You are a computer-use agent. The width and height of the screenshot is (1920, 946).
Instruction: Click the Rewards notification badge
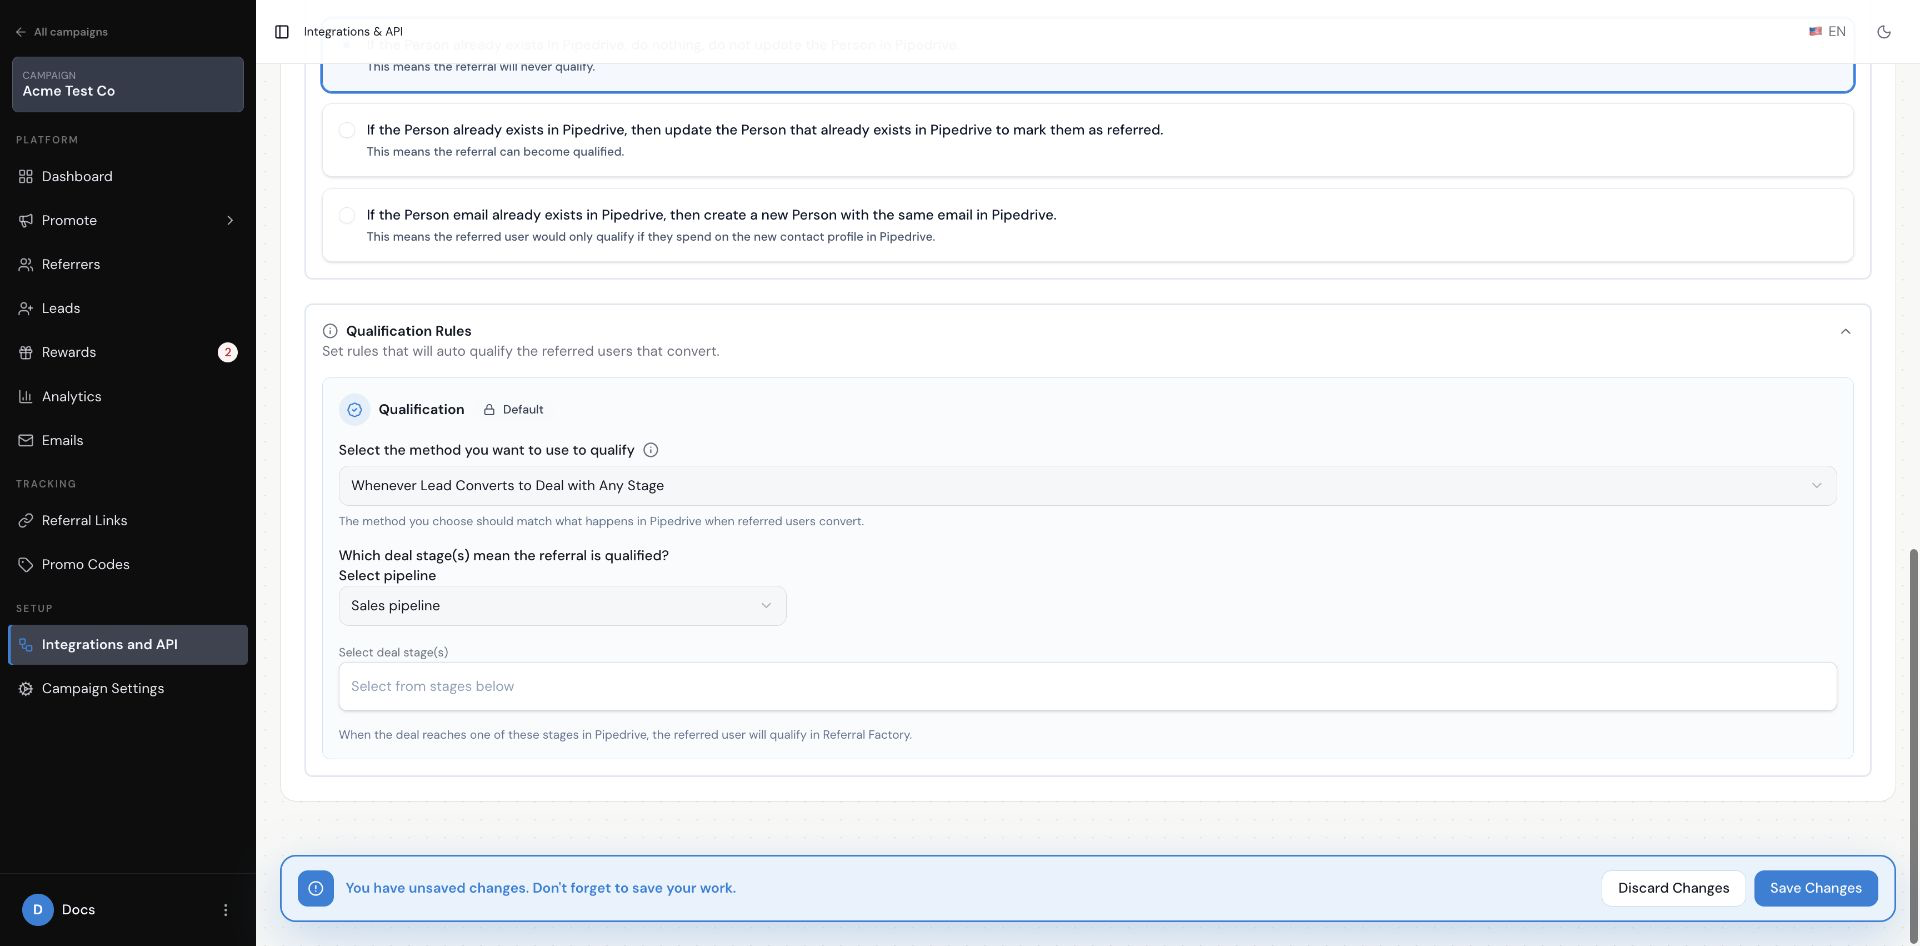coord(228,352)
